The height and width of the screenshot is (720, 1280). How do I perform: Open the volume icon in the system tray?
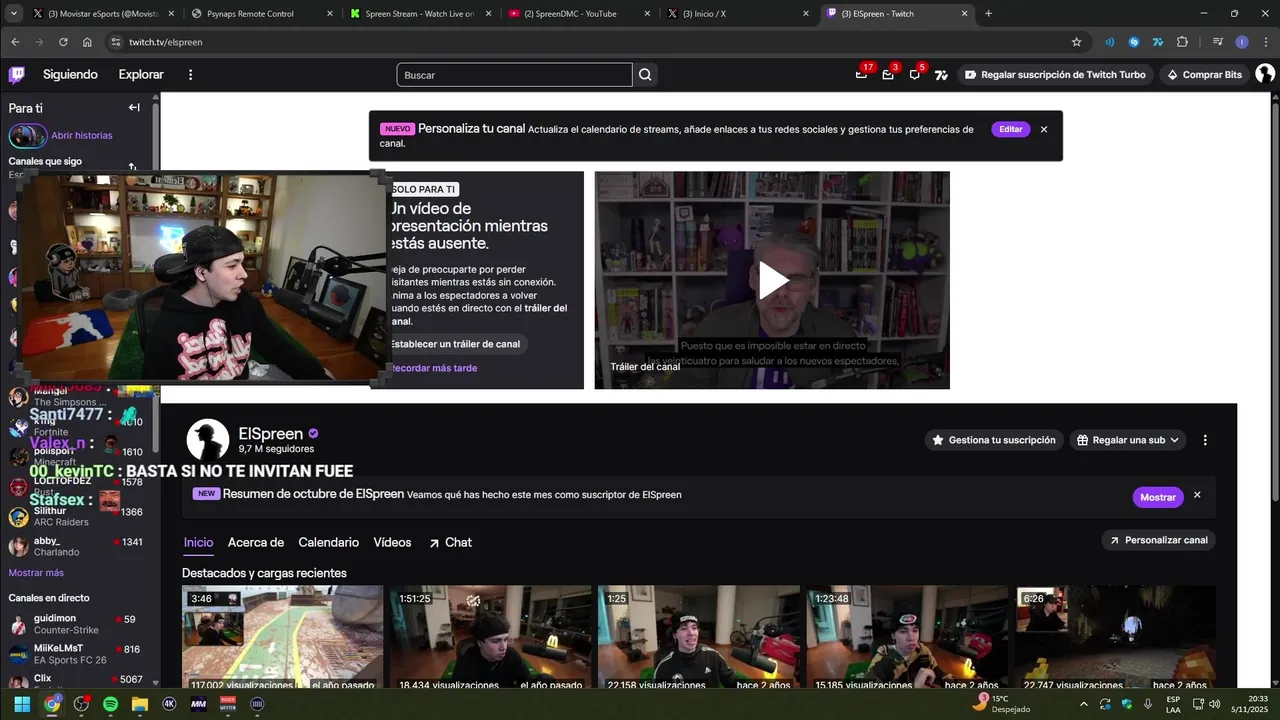pos(1215,704)
